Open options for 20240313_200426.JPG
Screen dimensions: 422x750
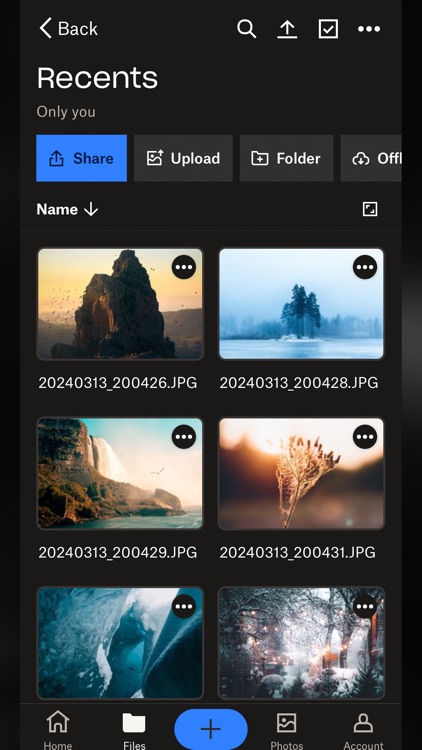[x=184, y=267]
